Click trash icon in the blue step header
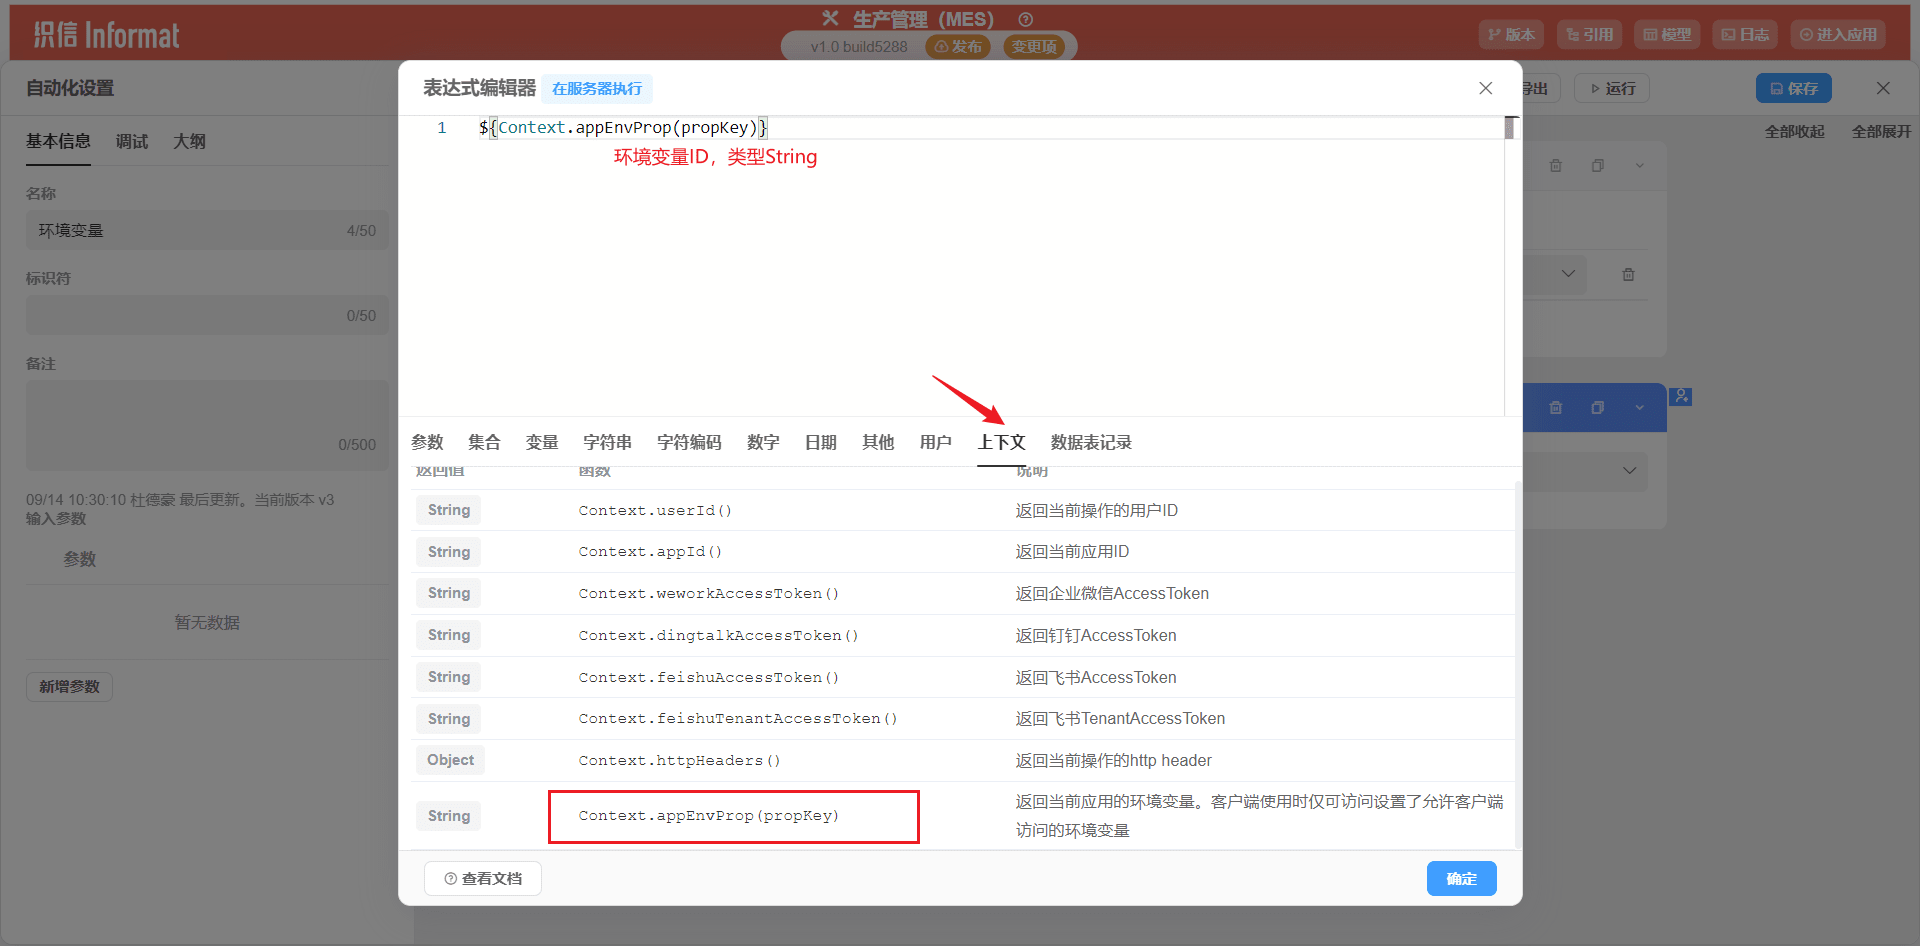This screenshot has height=946, width=1920. pyautogui.click(x=1555, y=407)
